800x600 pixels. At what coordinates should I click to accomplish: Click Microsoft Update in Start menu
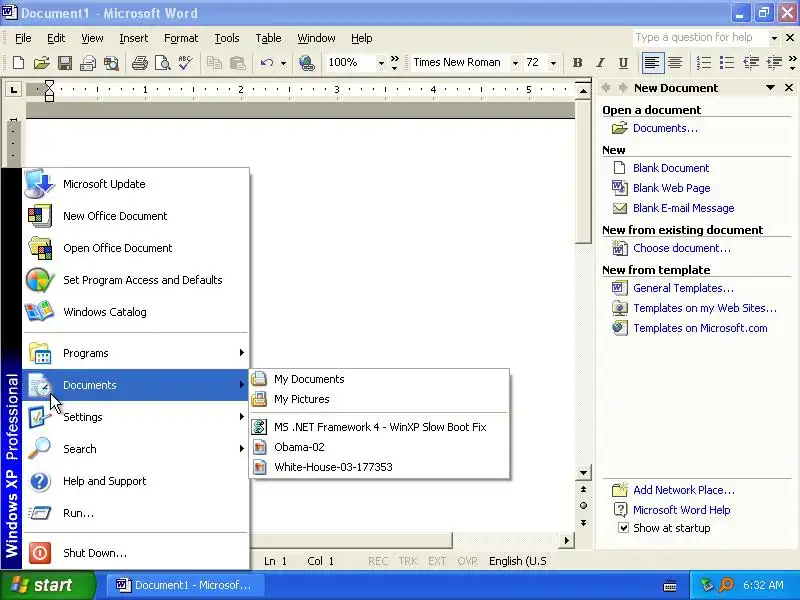(135, 184)
